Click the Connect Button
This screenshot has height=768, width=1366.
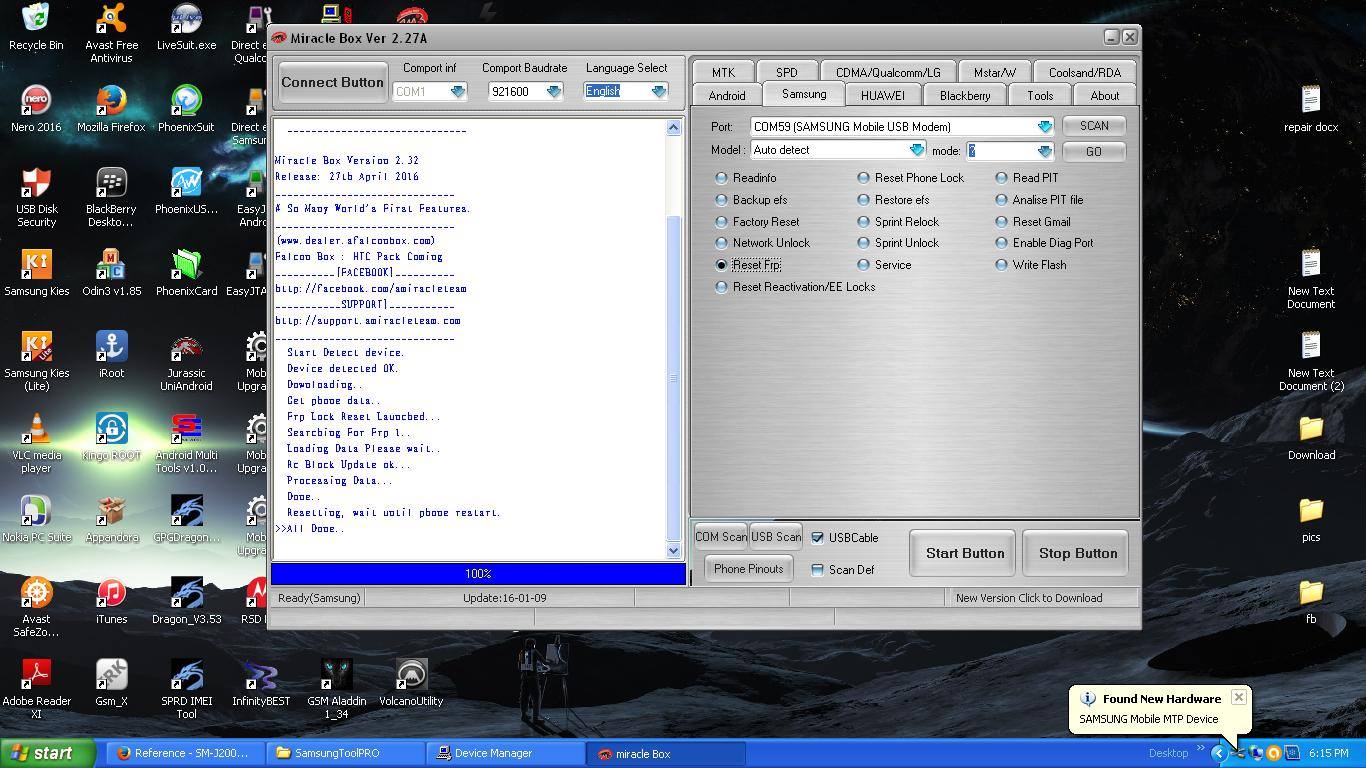pos(332,82)
